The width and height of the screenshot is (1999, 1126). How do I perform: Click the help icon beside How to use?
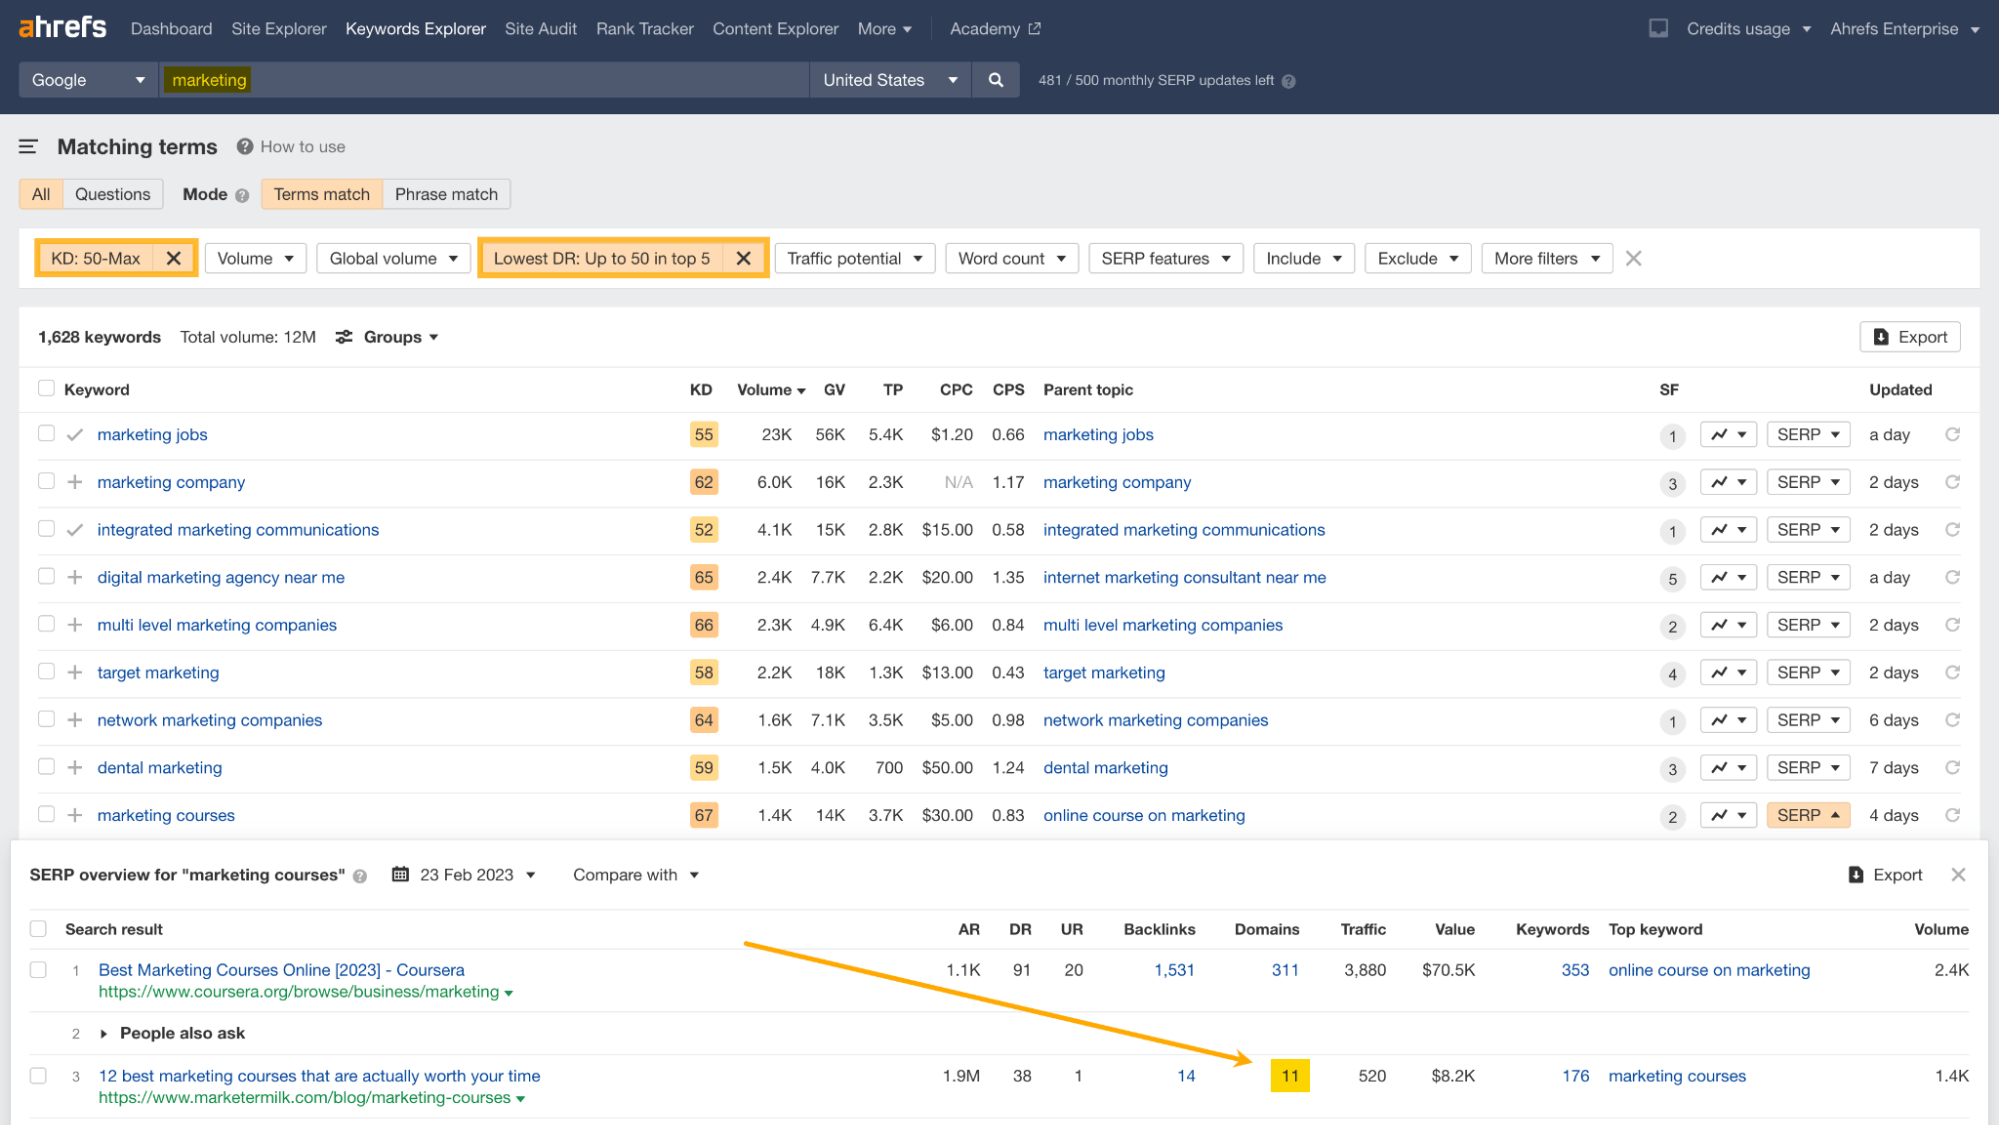pos(244,146)
